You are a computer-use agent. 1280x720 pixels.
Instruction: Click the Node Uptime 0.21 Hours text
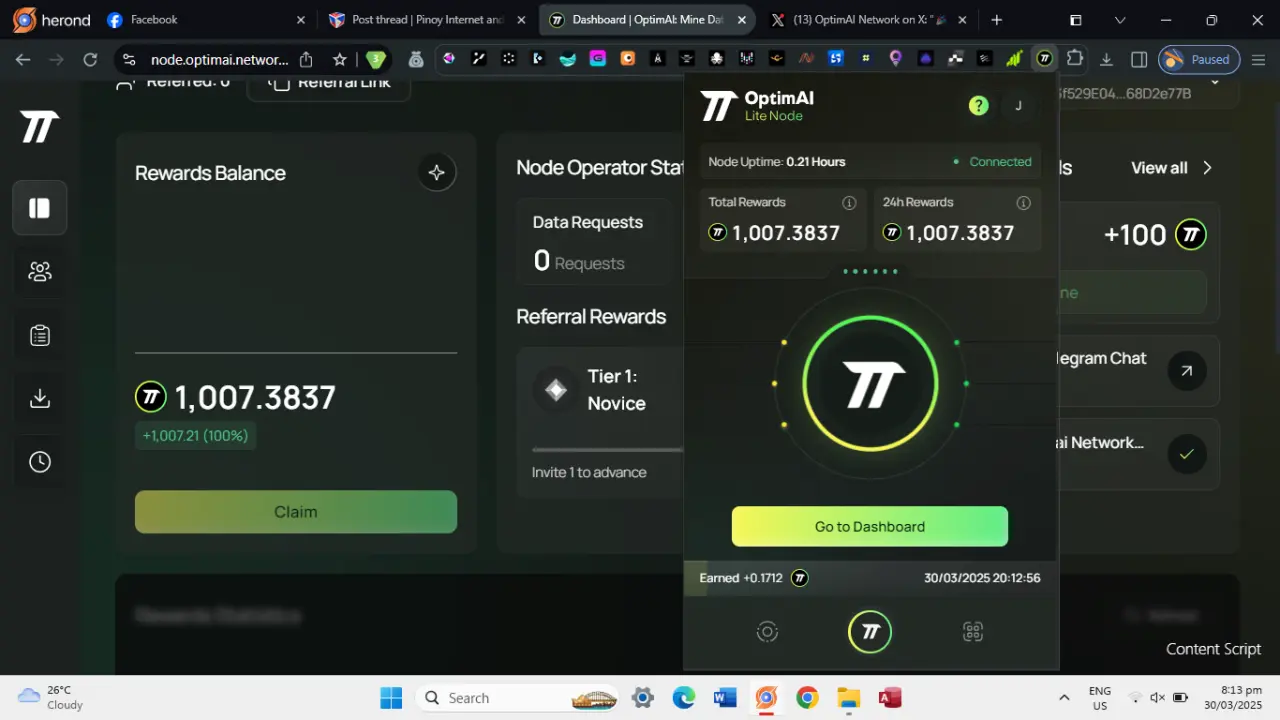777,162
